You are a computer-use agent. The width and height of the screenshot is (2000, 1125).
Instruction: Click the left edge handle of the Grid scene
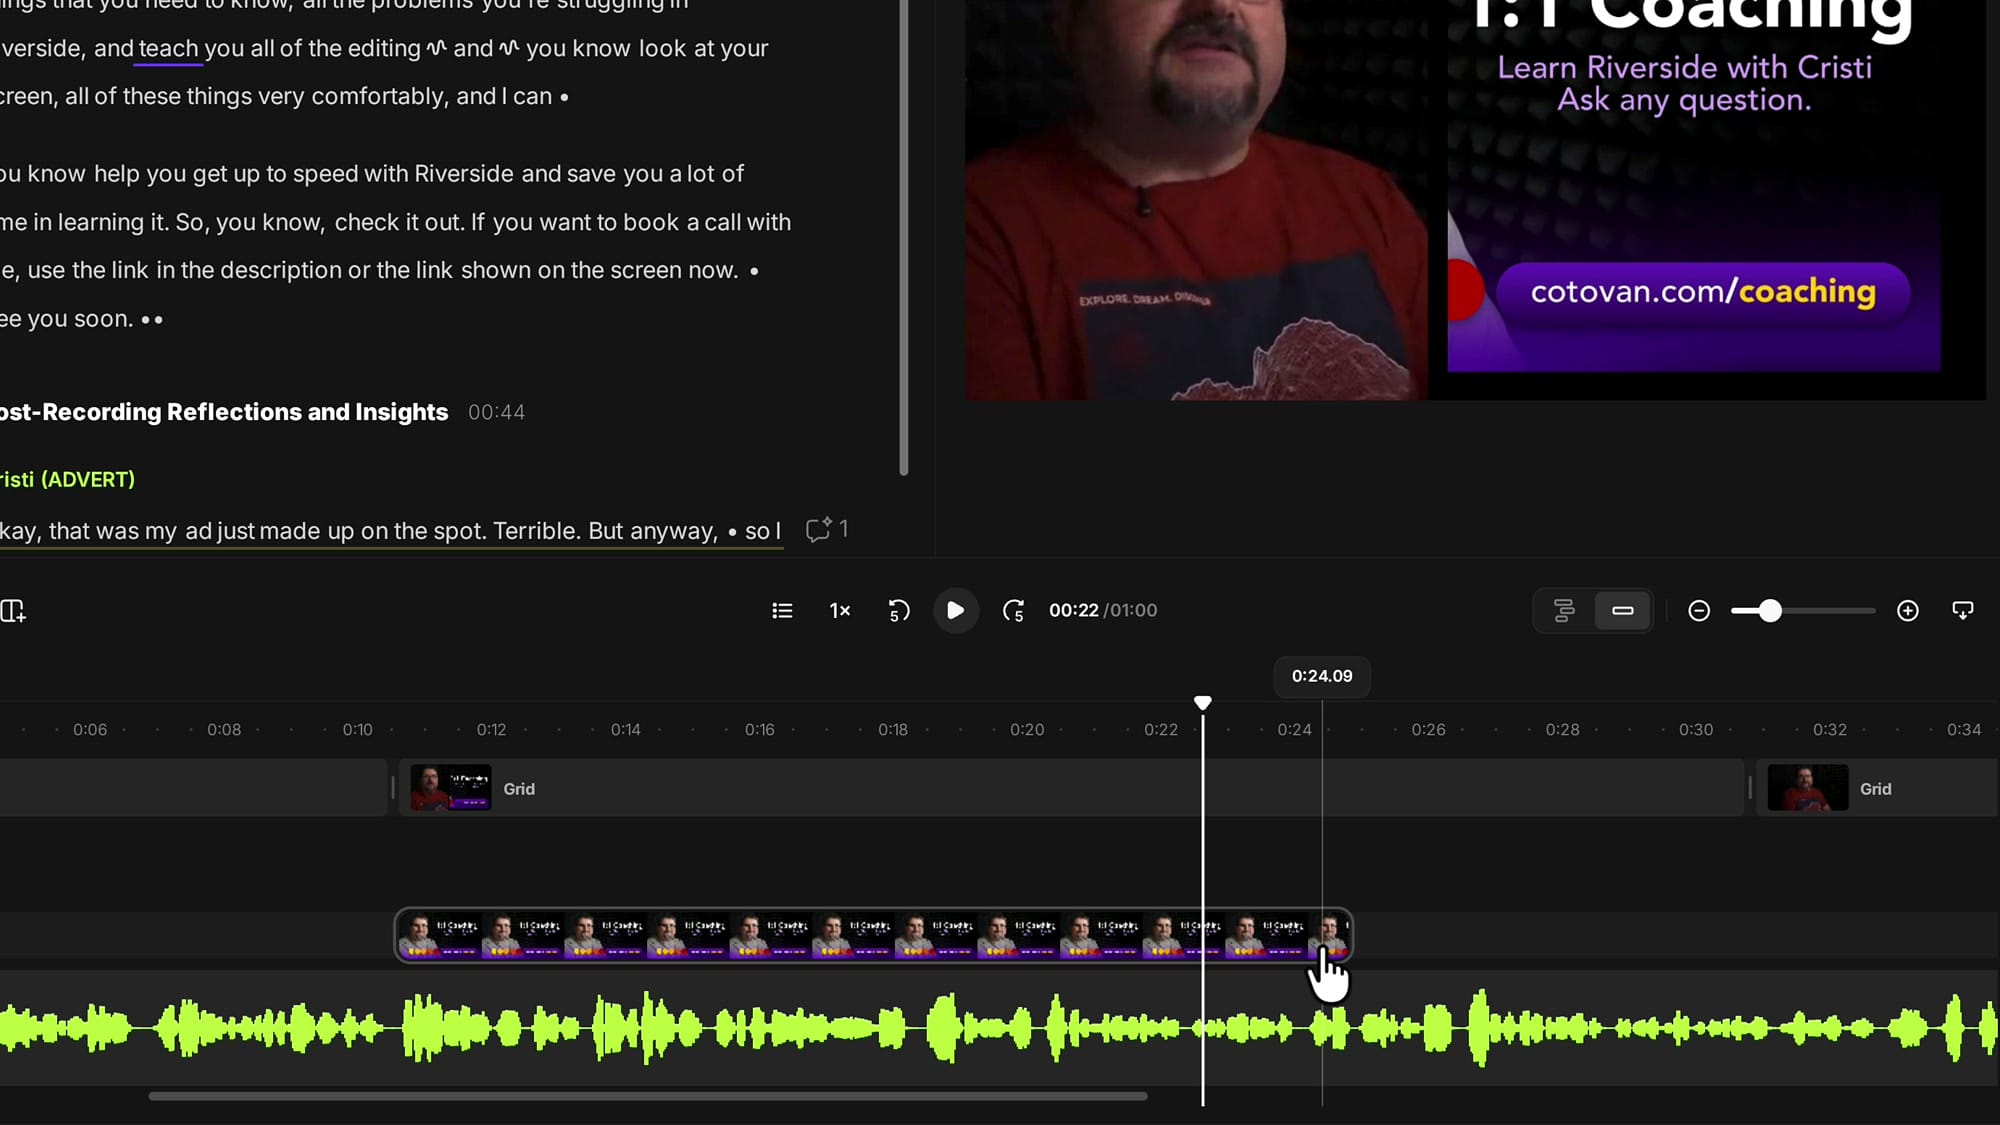(393, 789)
